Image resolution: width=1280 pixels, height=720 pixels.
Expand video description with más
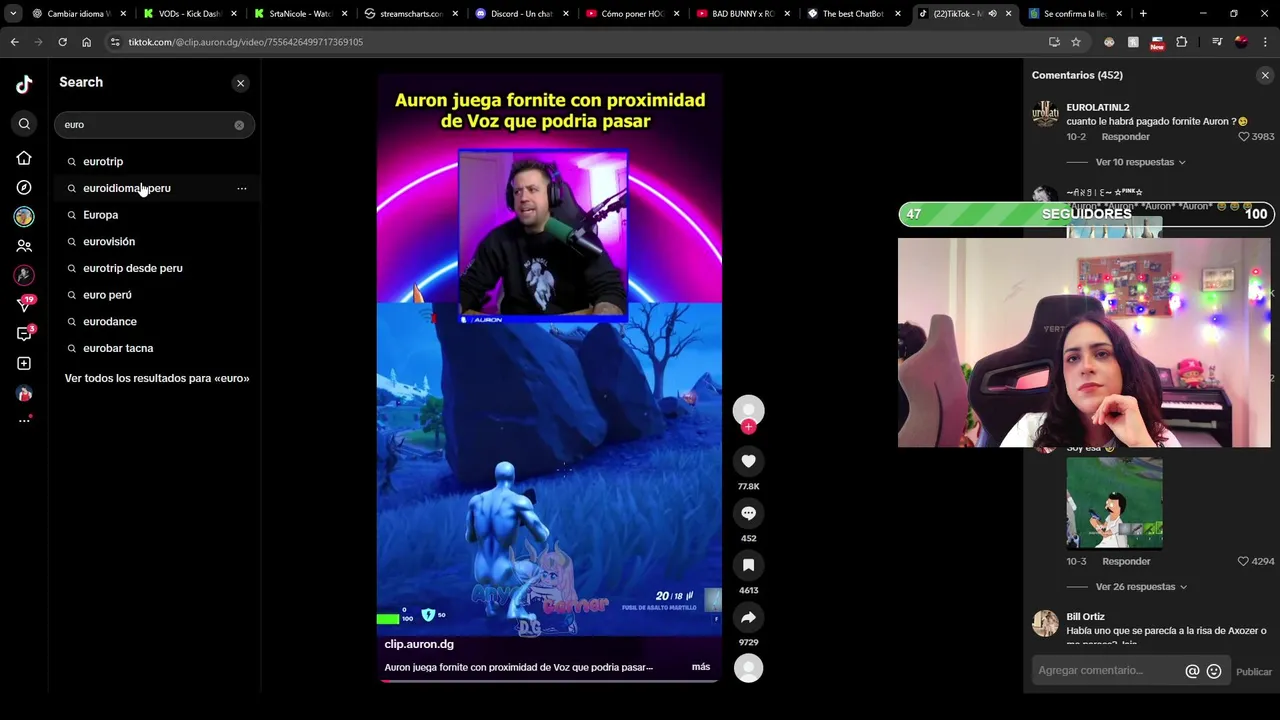pos(701,667)
